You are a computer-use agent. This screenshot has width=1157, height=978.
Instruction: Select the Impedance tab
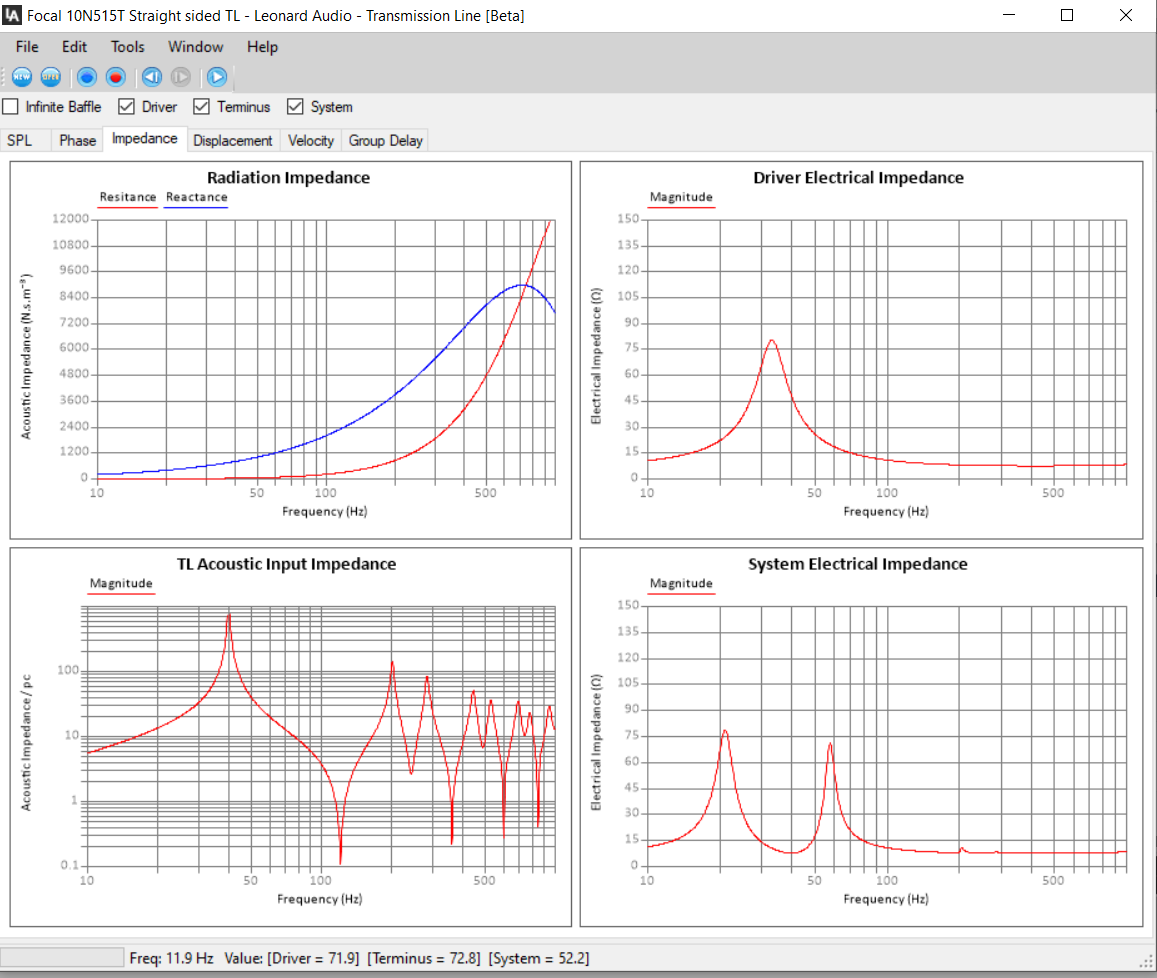[145, 139]
